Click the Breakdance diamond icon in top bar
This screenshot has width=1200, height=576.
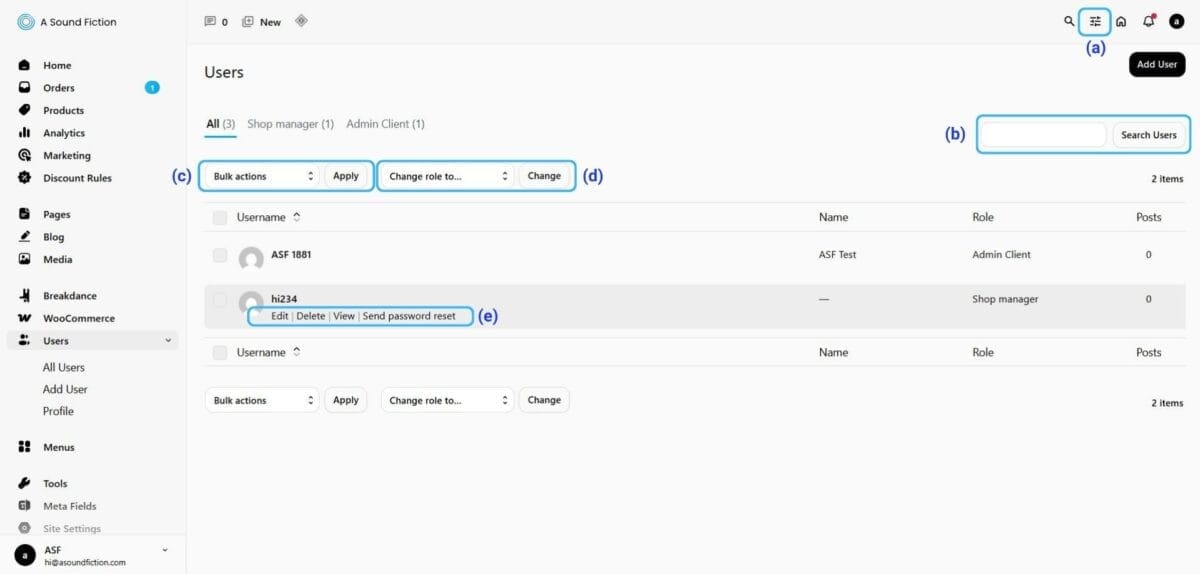301,21
